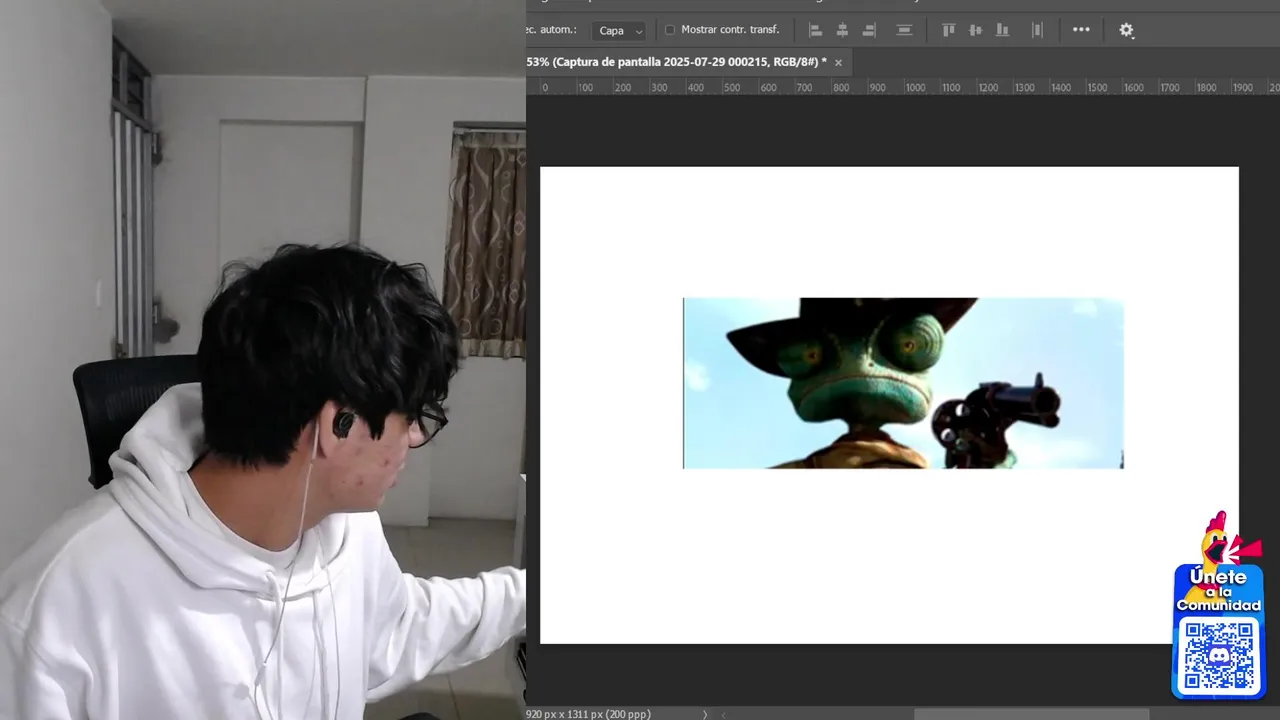1280x720 pixels.
Task: Align top edges of layers
Action: pyautogui.click(x=948, y=30)
